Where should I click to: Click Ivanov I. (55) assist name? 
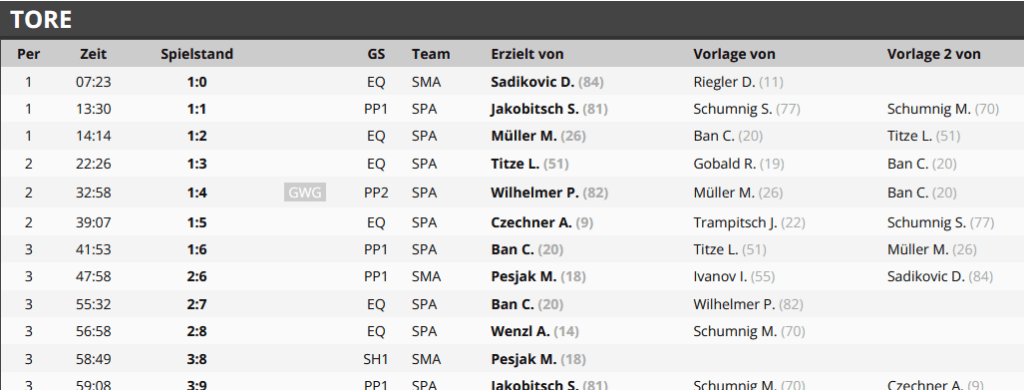[x=734, y=276]
